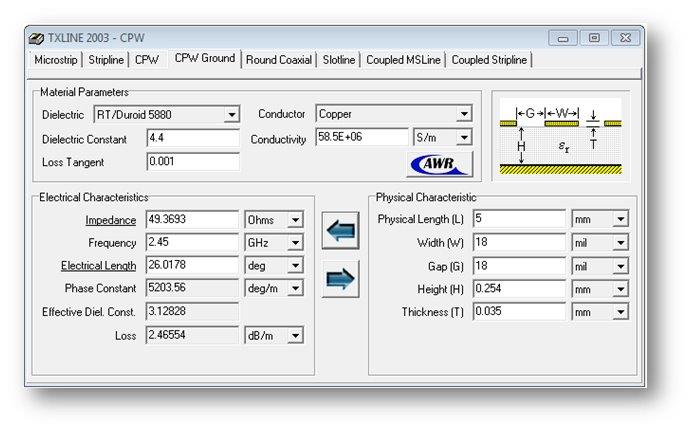This screenshot has height=431, width=690.
Task: Go to the Slotline tab
Action: click(x=338, y=60)
